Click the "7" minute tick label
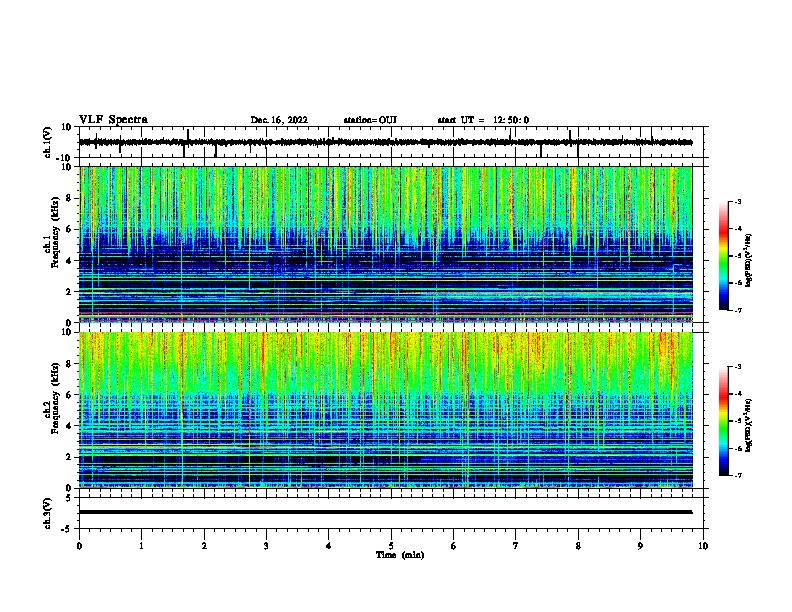 point(516,546)
